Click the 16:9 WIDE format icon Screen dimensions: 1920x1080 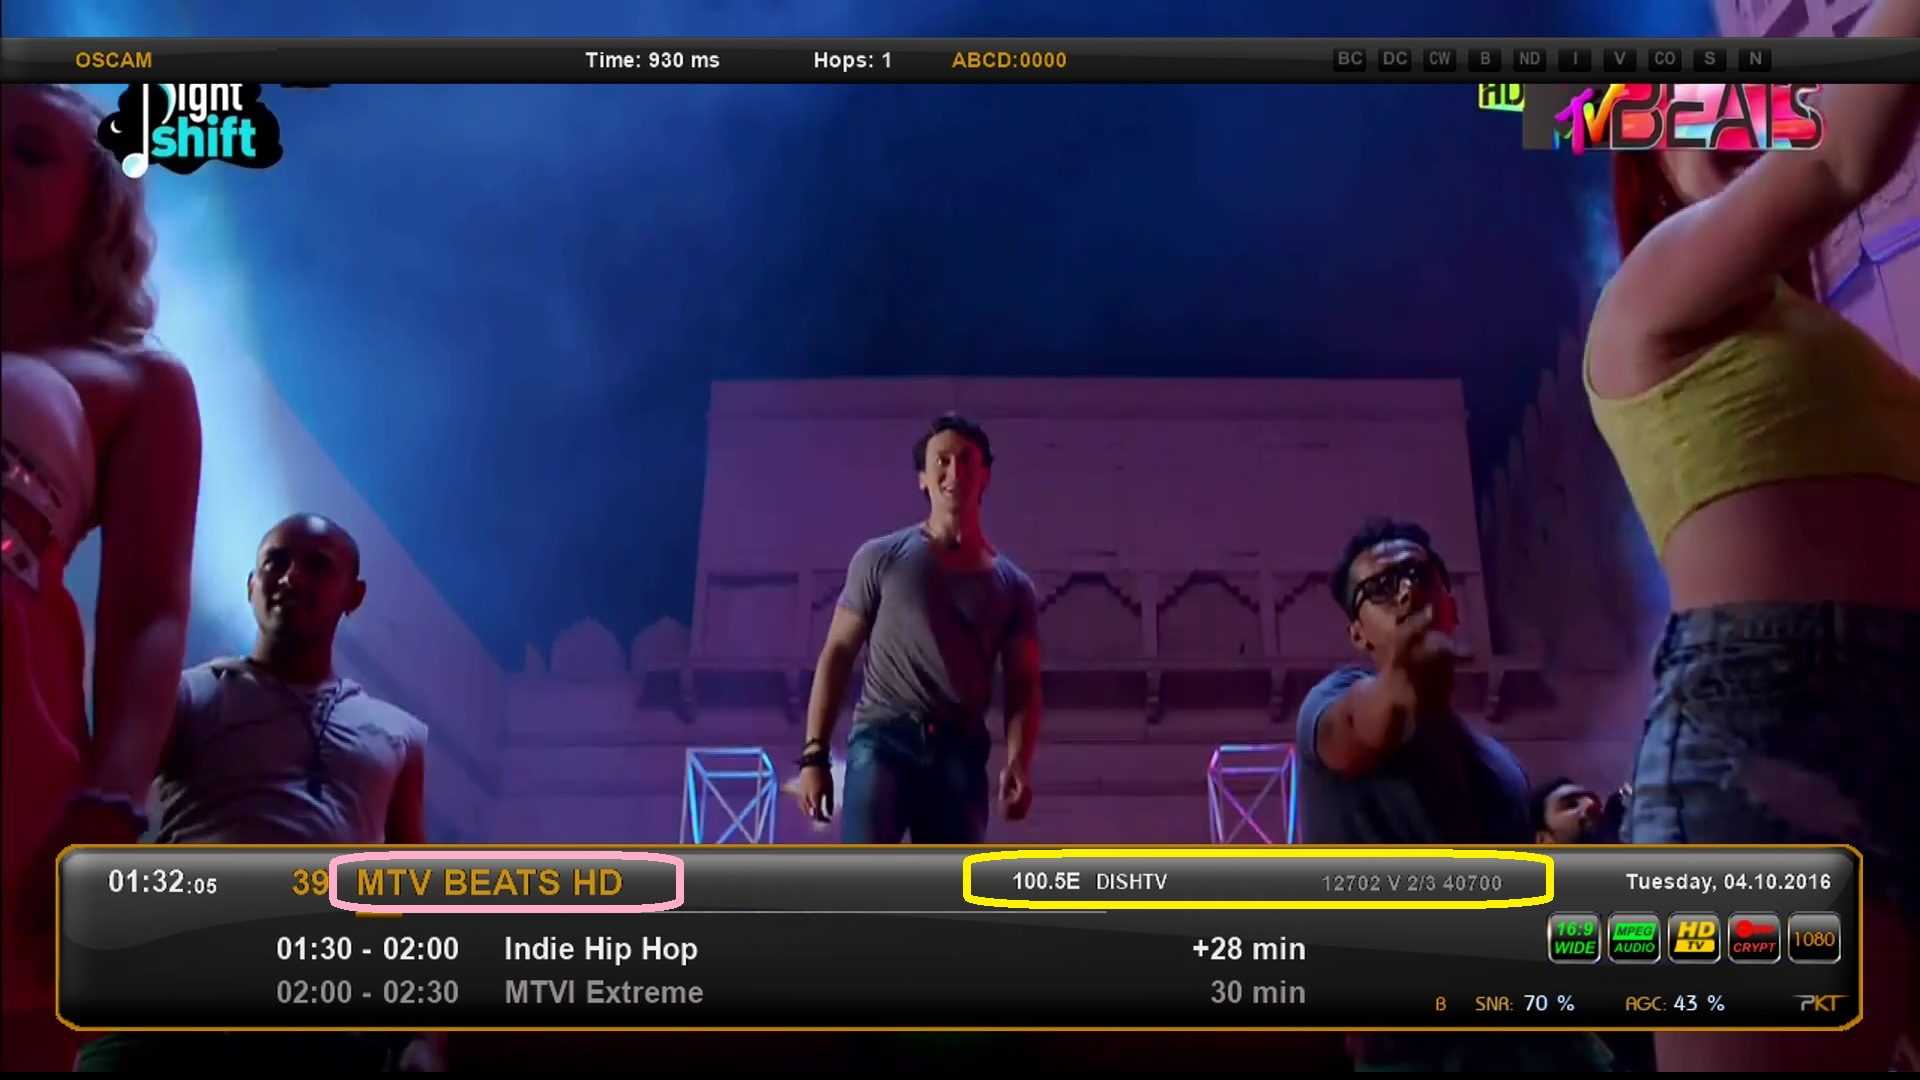pyautogui.click(x=1574, y=938)
